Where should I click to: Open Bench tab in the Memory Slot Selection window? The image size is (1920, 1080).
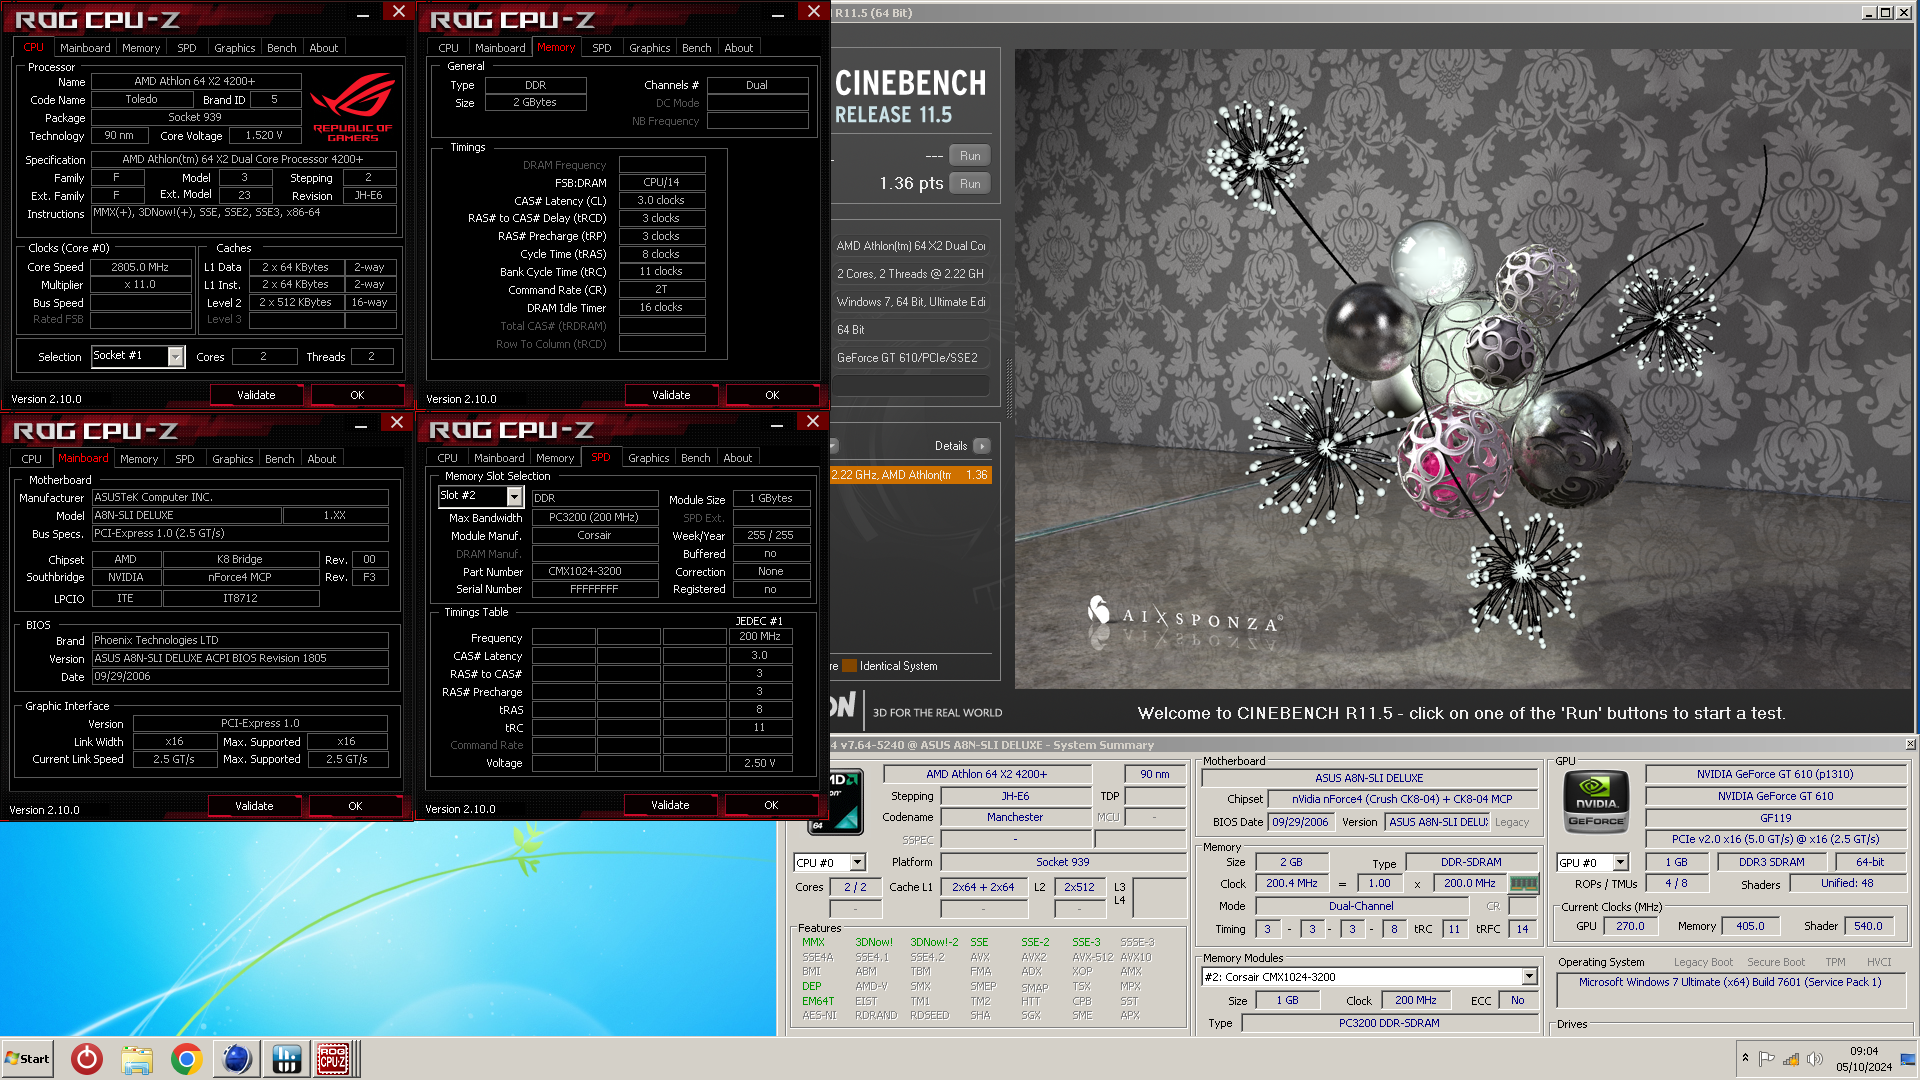point(695,458)
